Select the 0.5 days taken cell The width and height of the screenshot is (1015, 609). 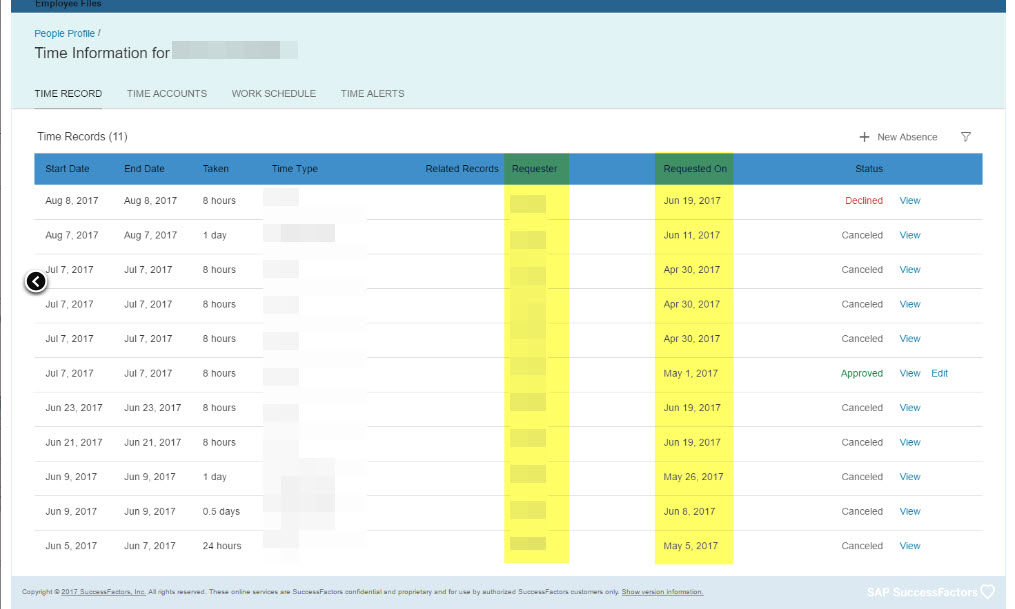pyautogui.click(x=221, y=511)
